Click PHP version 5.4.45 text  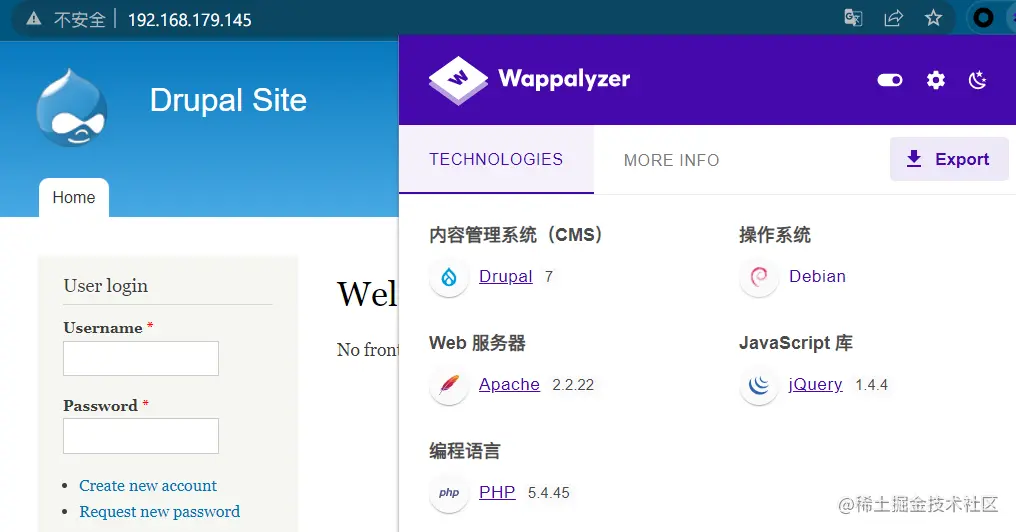549,493
